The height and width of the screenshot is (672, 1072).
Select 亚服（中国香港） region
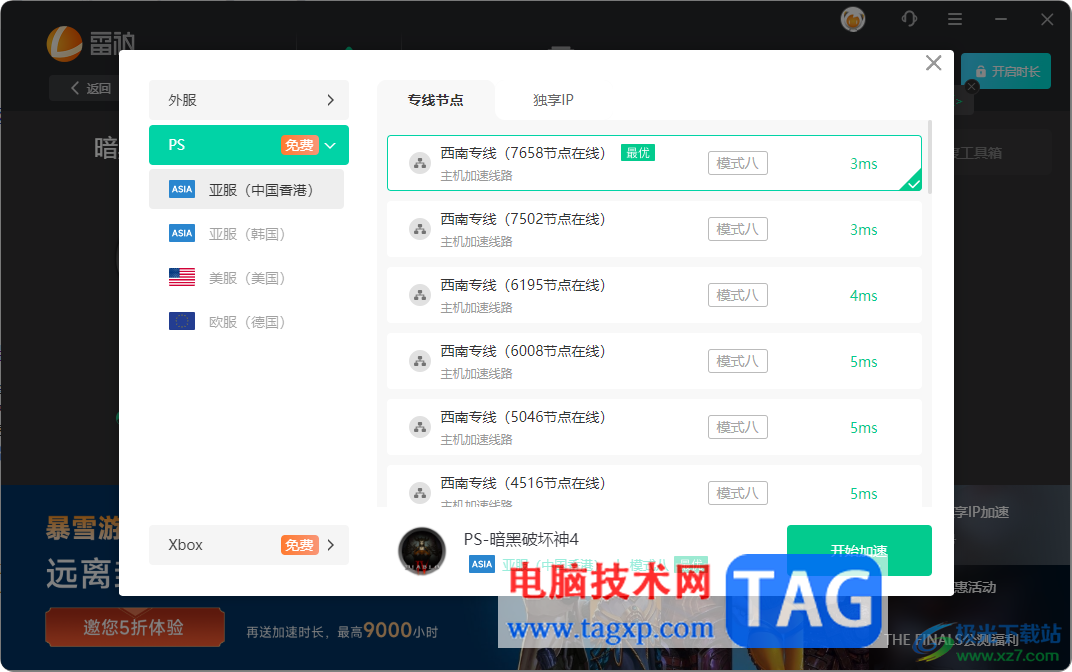[x=246, y=189]
